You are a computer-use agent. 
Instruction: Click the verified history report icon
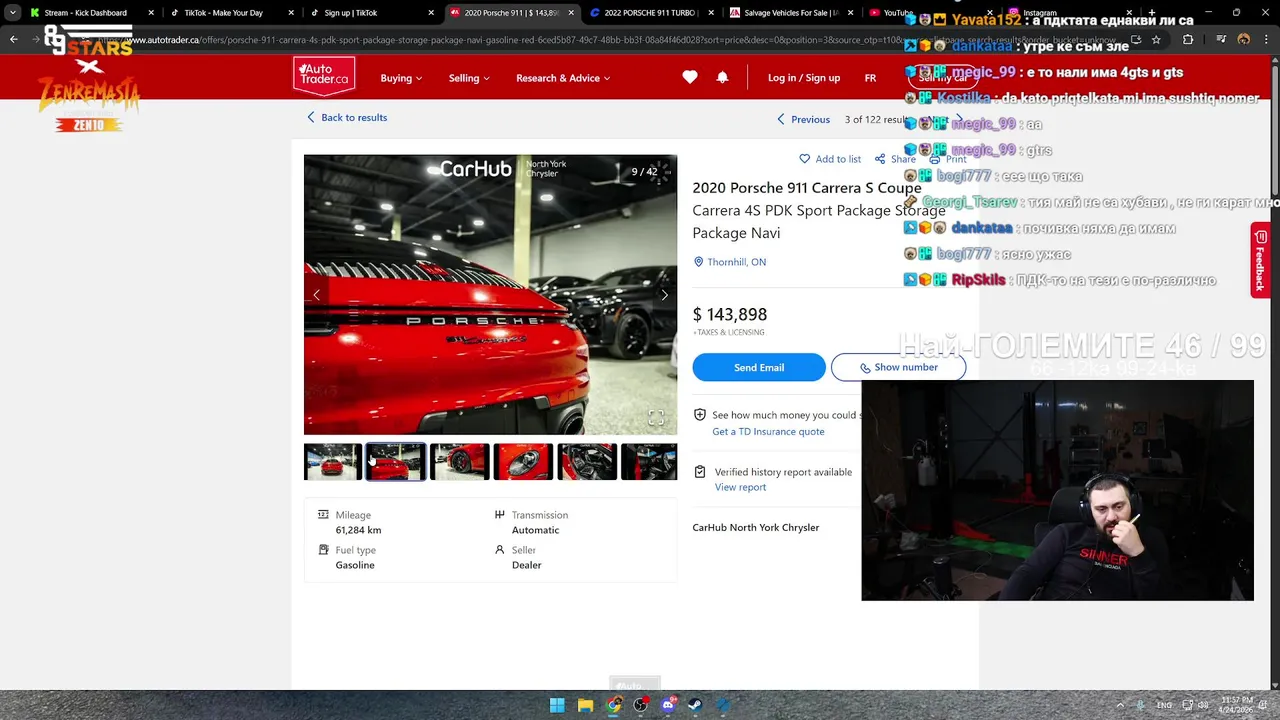(x=700, y=472)
